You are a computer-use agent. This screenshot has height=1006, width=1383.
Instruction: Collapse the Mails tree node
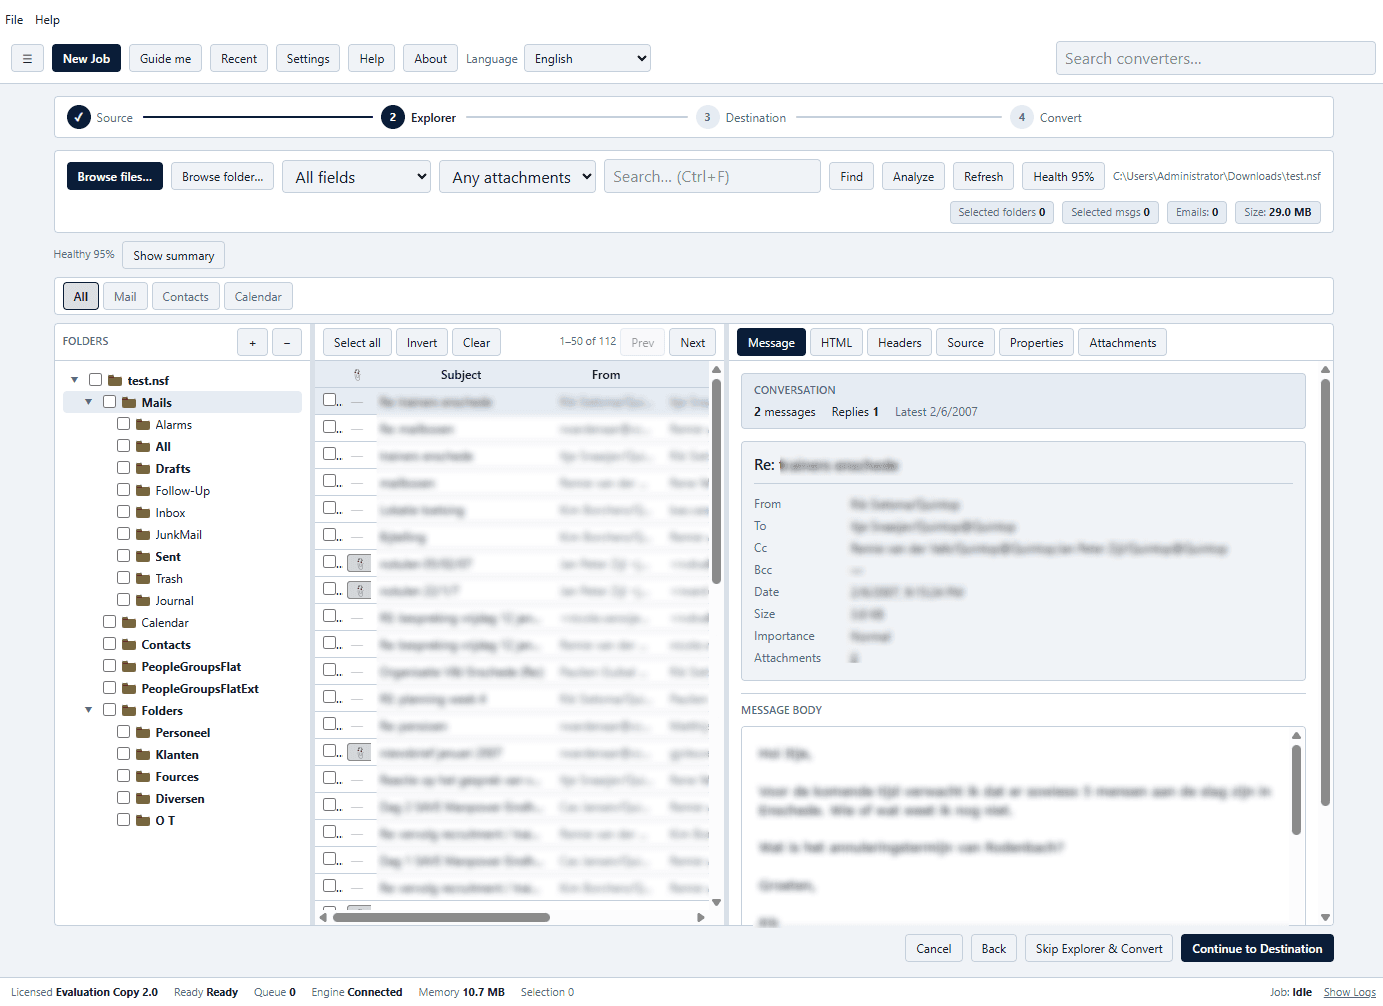coord(89,402)
